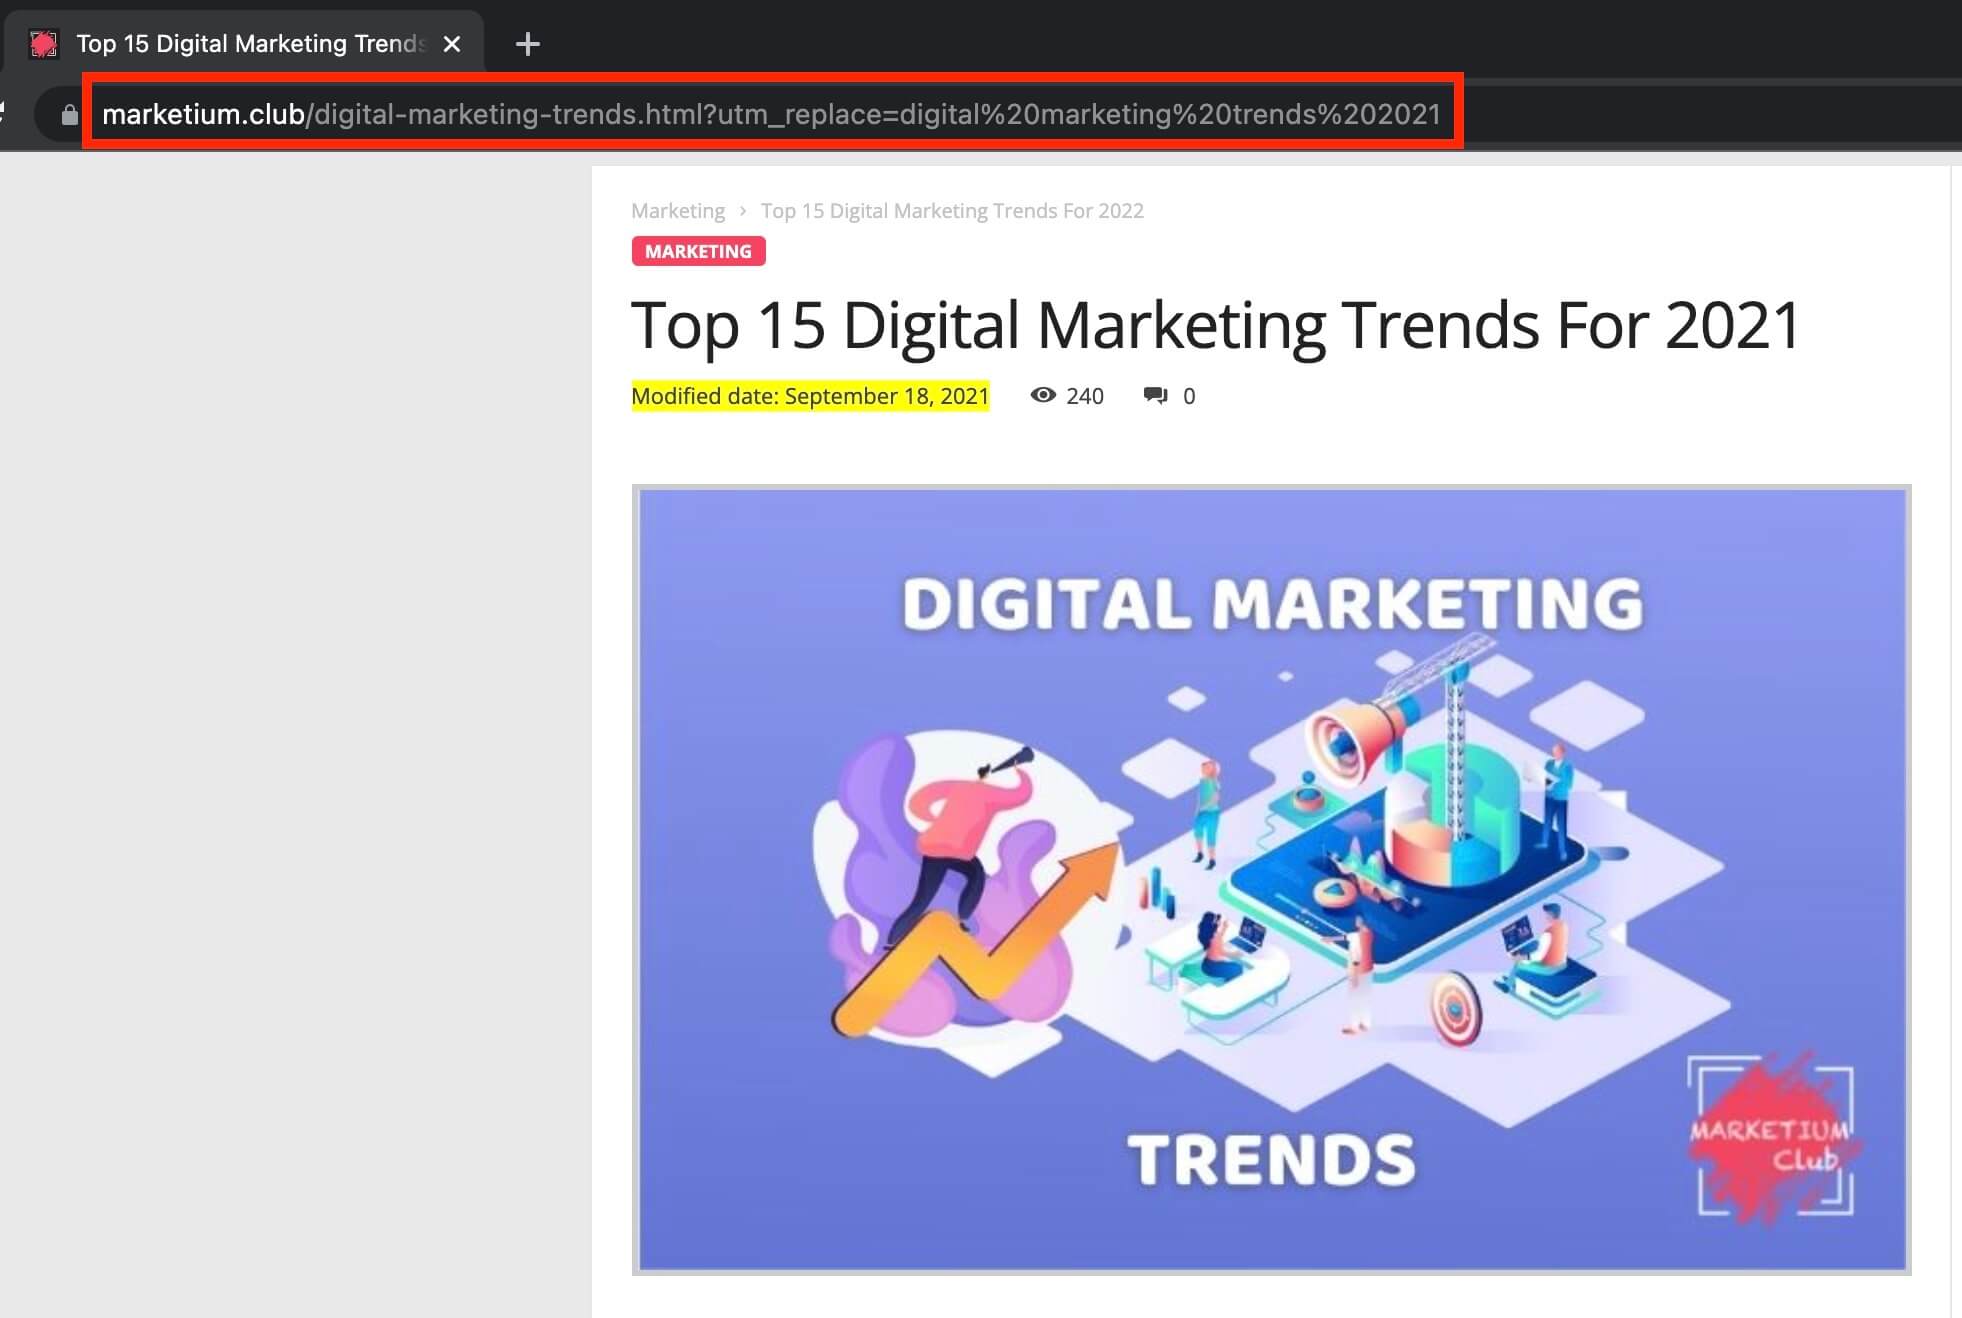Click the Marketium favicon on the browser tab
1962x1318 pixels.
tap(44, 42)
